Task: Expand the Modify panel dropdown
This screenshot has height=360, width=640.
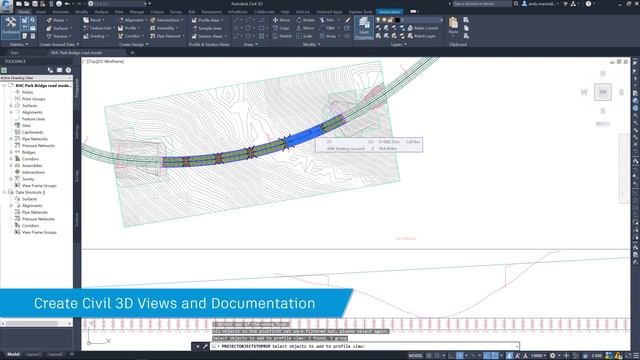Action: tap(311, 44)
